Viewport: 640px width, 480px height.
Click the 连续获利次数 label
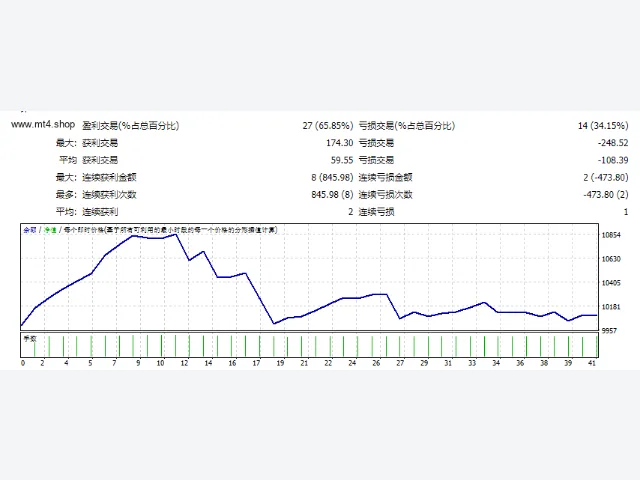pyautogui.click(x=109, y=194)
